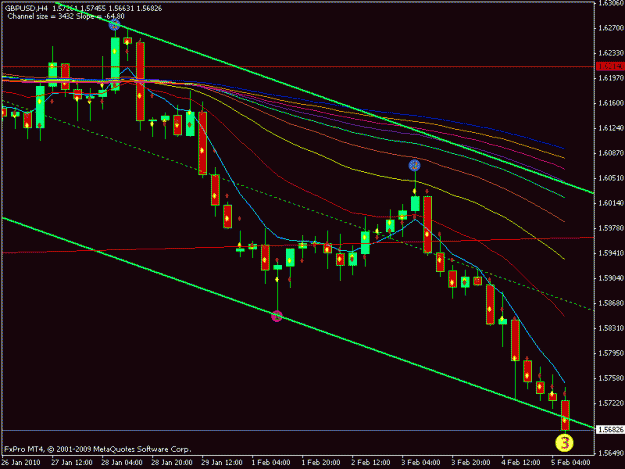Click the '2 Feb 12:00' time axis label
Viewport: 625px width, 469px height.
(x=371, y=463)
